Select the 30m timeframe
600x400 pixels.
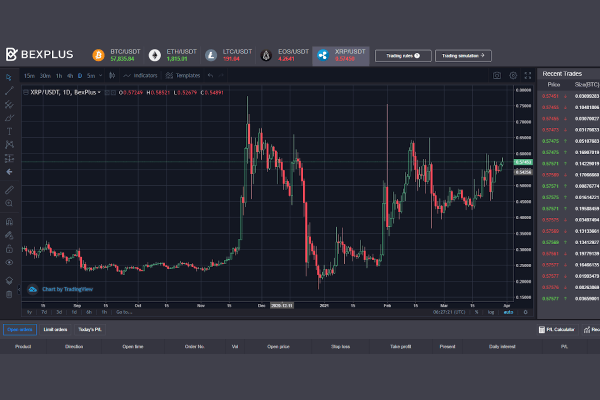pos(45,76)
